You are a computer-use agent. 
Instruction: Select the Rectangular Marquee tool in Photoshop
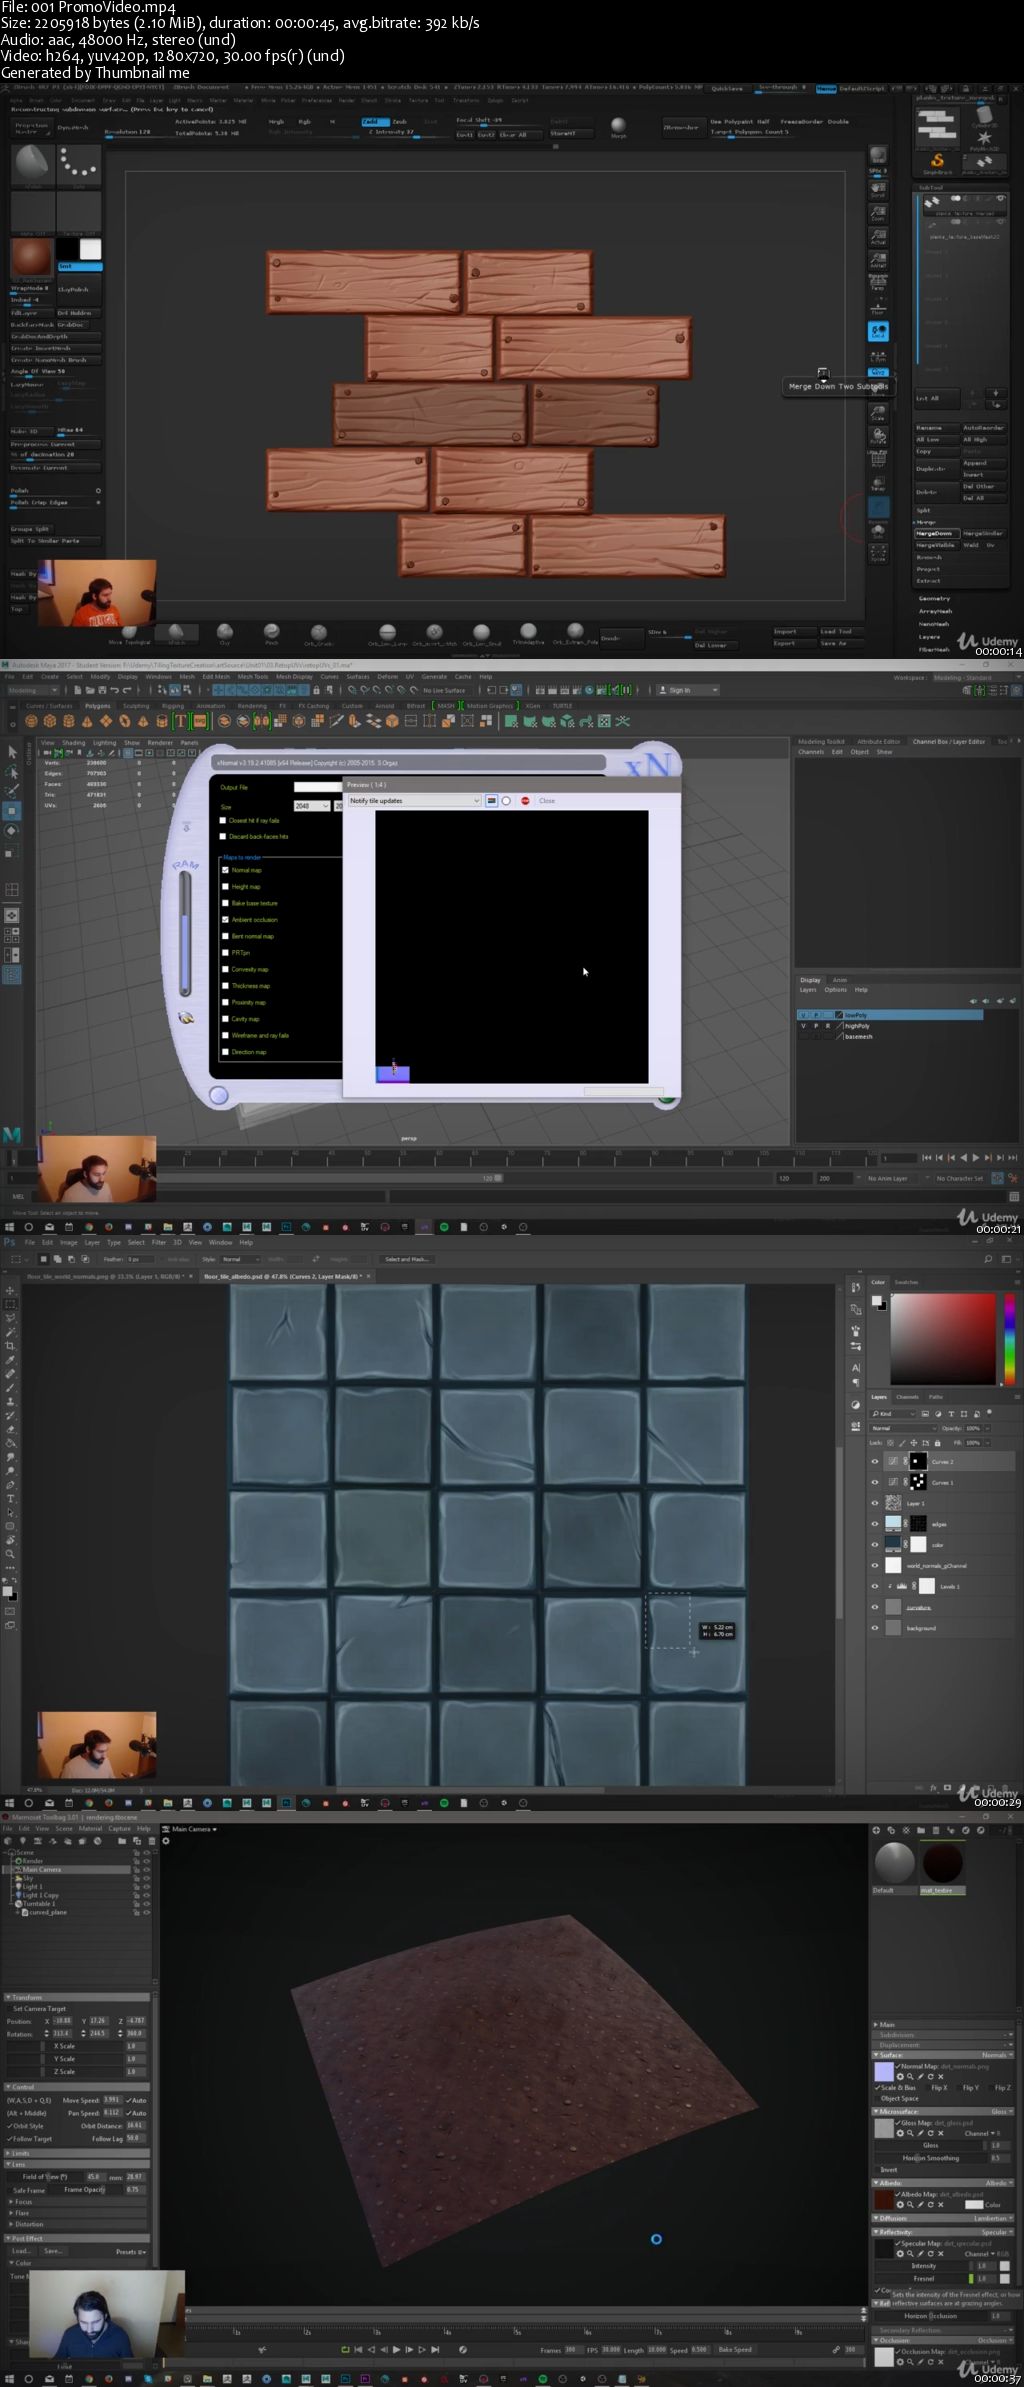pyautogui.click(x=11, y=1304)
